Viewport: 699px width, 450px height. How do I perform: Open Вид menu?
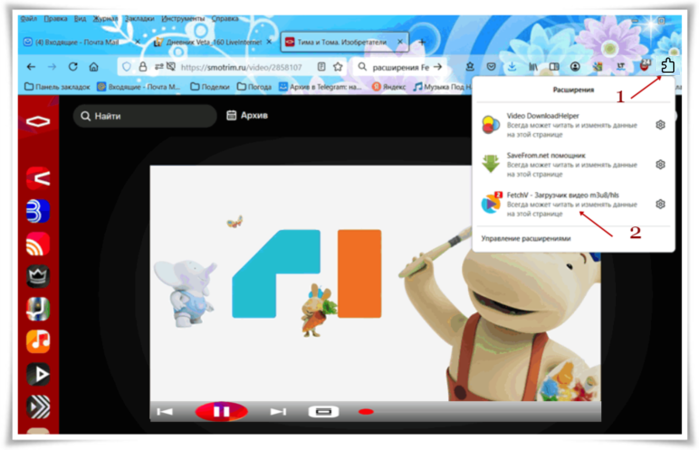click(x=80, y=19)
